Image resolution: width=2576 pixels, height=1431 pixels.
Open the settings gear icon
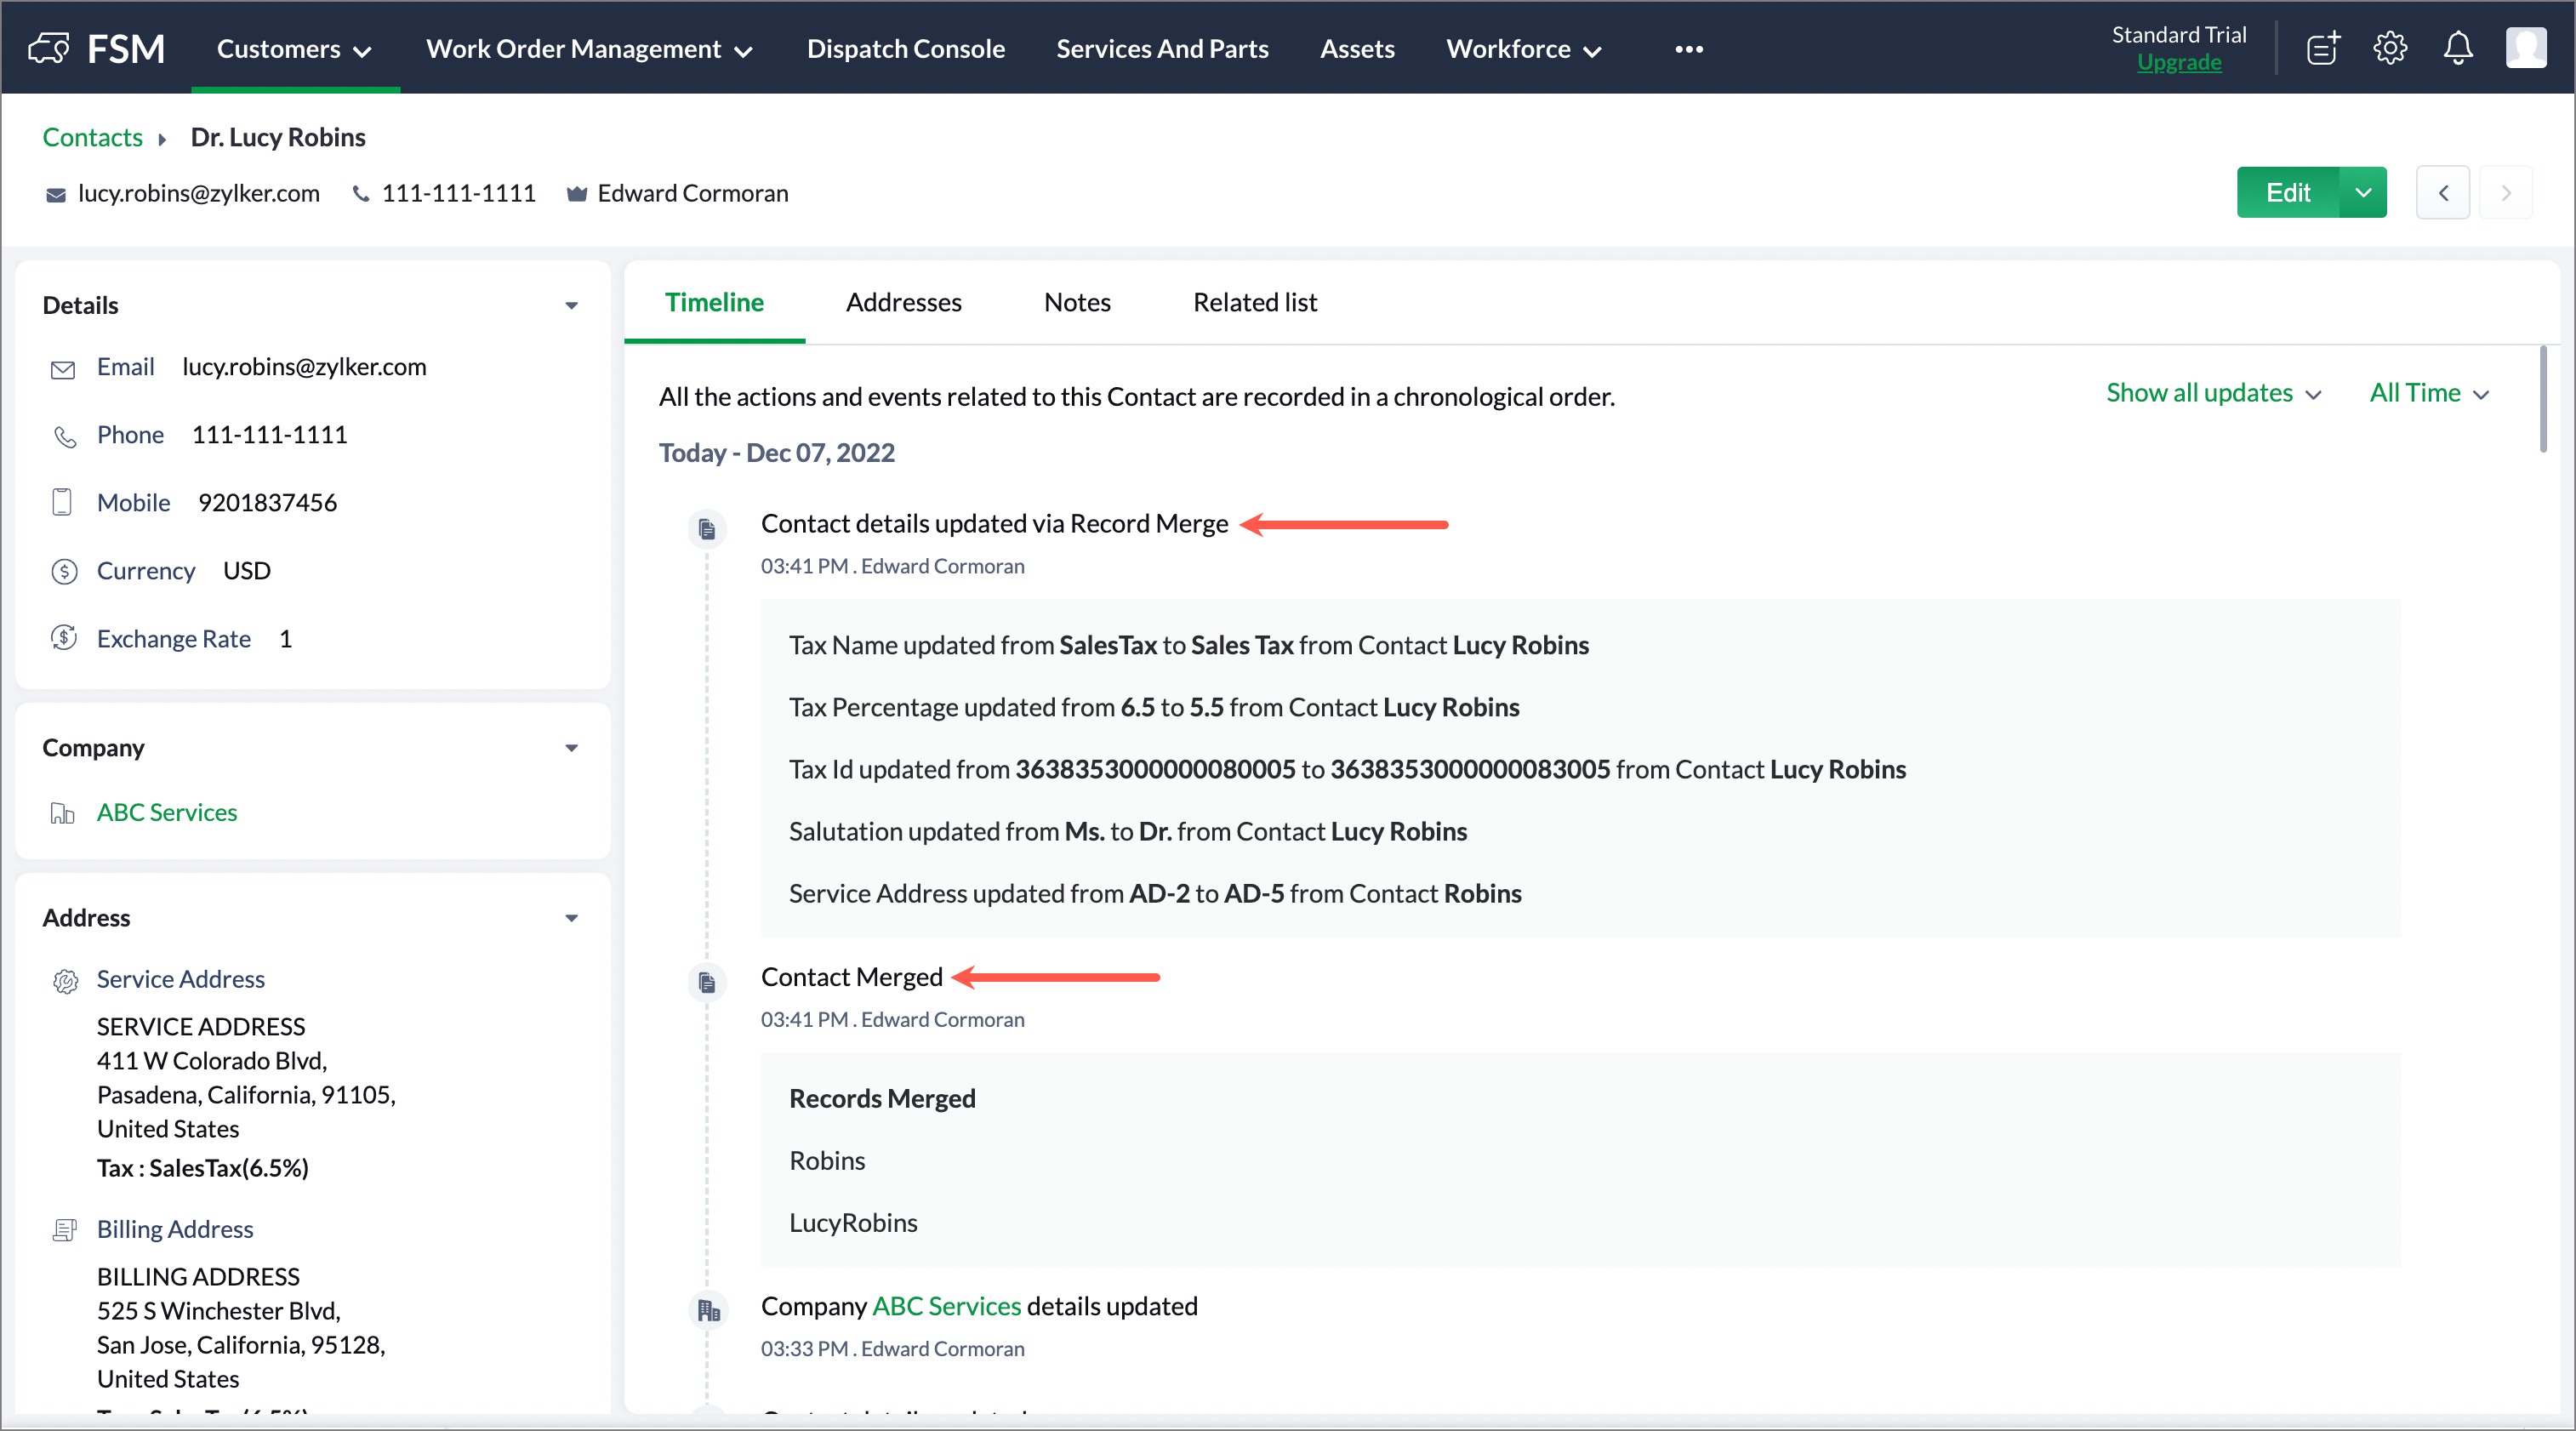pyautogui.click(x=2389, y=48)
